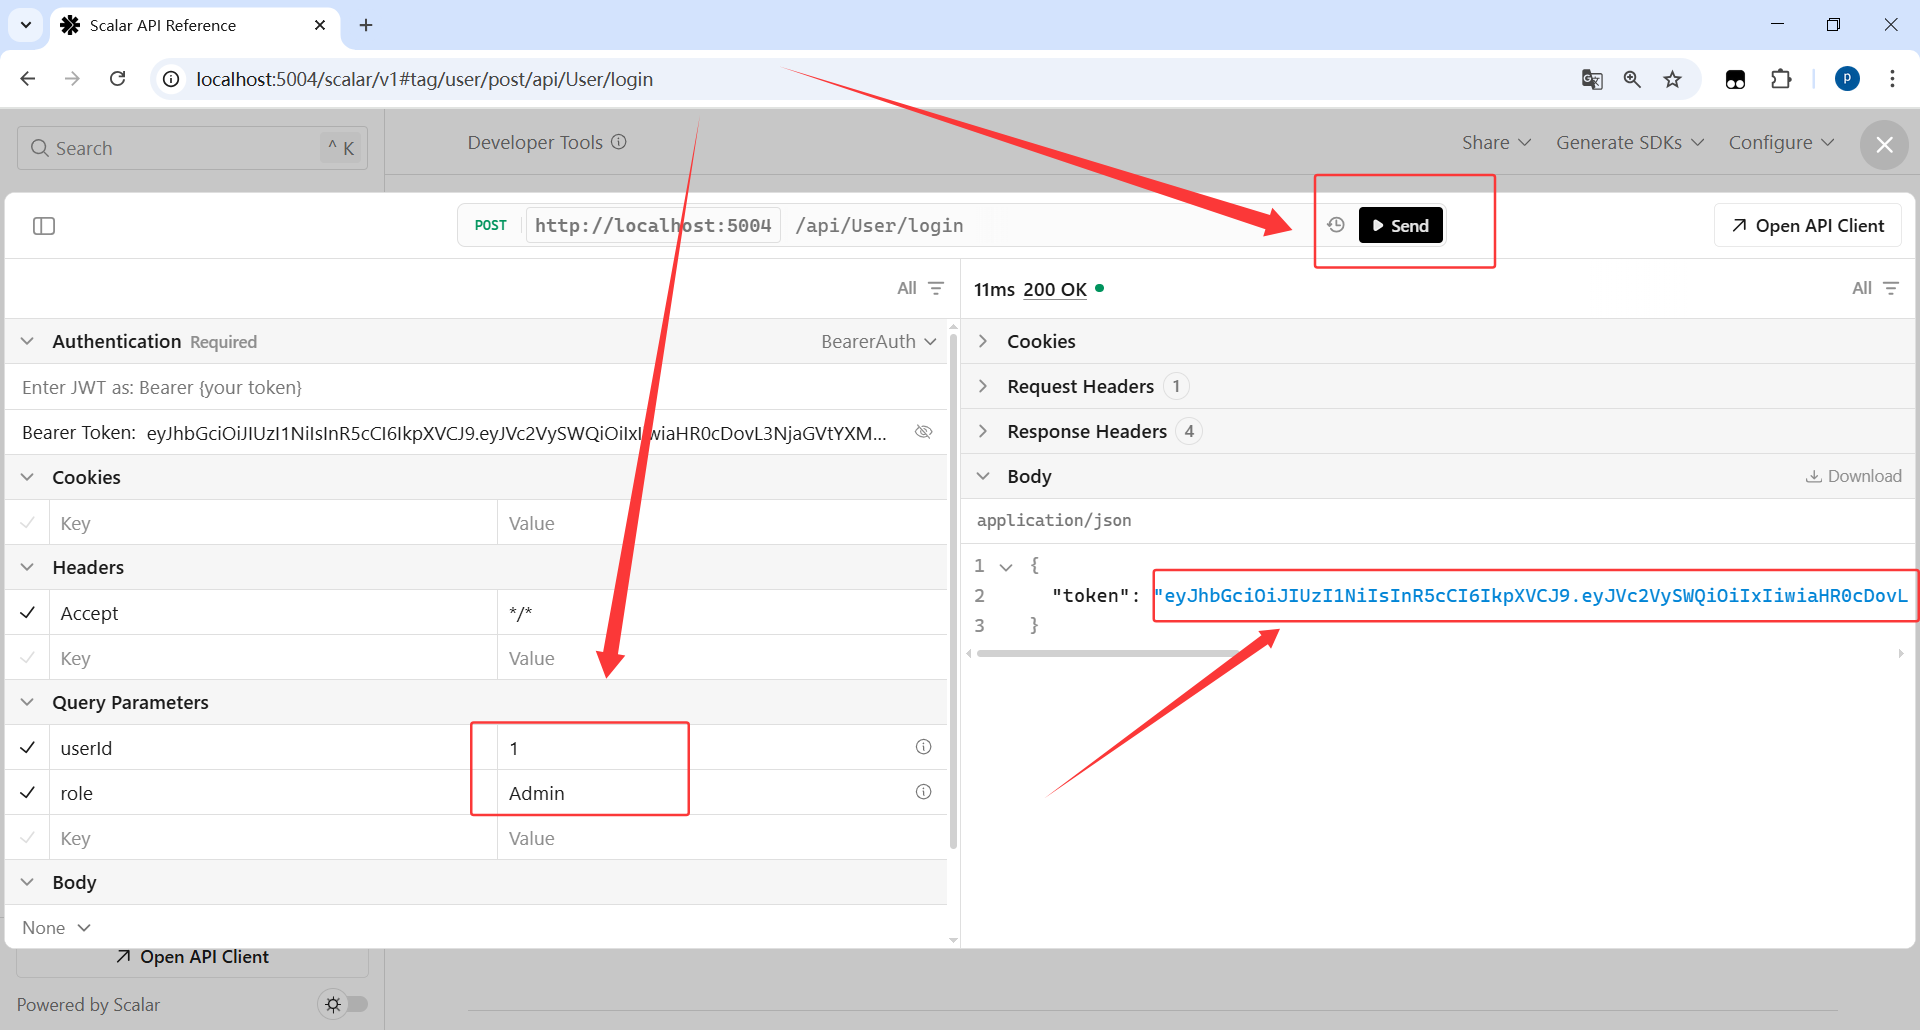Expand the Request Headers section

point(983,386)
